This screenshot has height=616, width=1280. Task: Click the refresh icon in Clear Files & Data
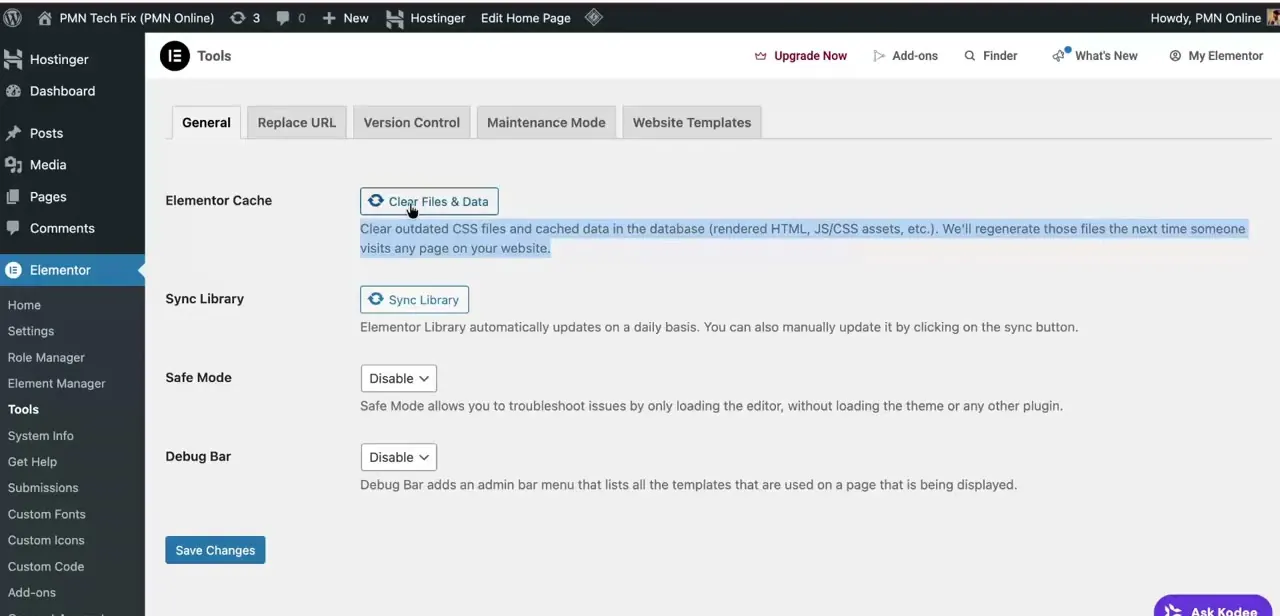376,201
